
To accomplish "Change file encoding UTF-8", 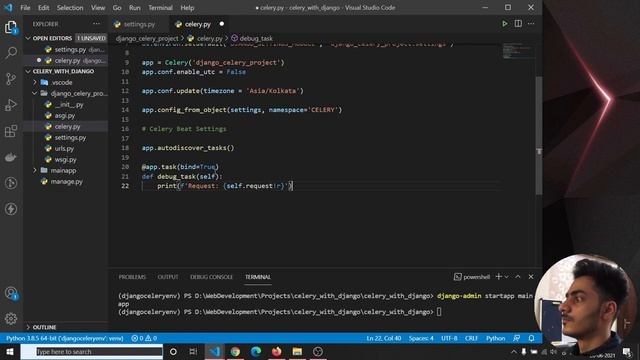I will tap(449, 338).
